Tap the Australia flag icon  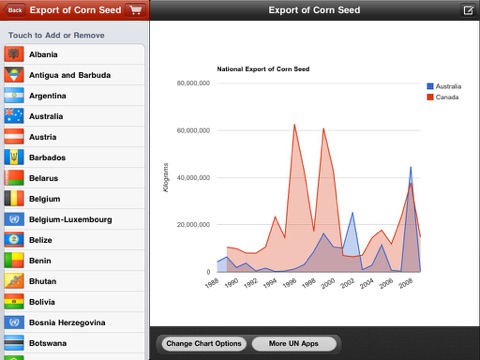pyautogui.click(x=14, y=116)
